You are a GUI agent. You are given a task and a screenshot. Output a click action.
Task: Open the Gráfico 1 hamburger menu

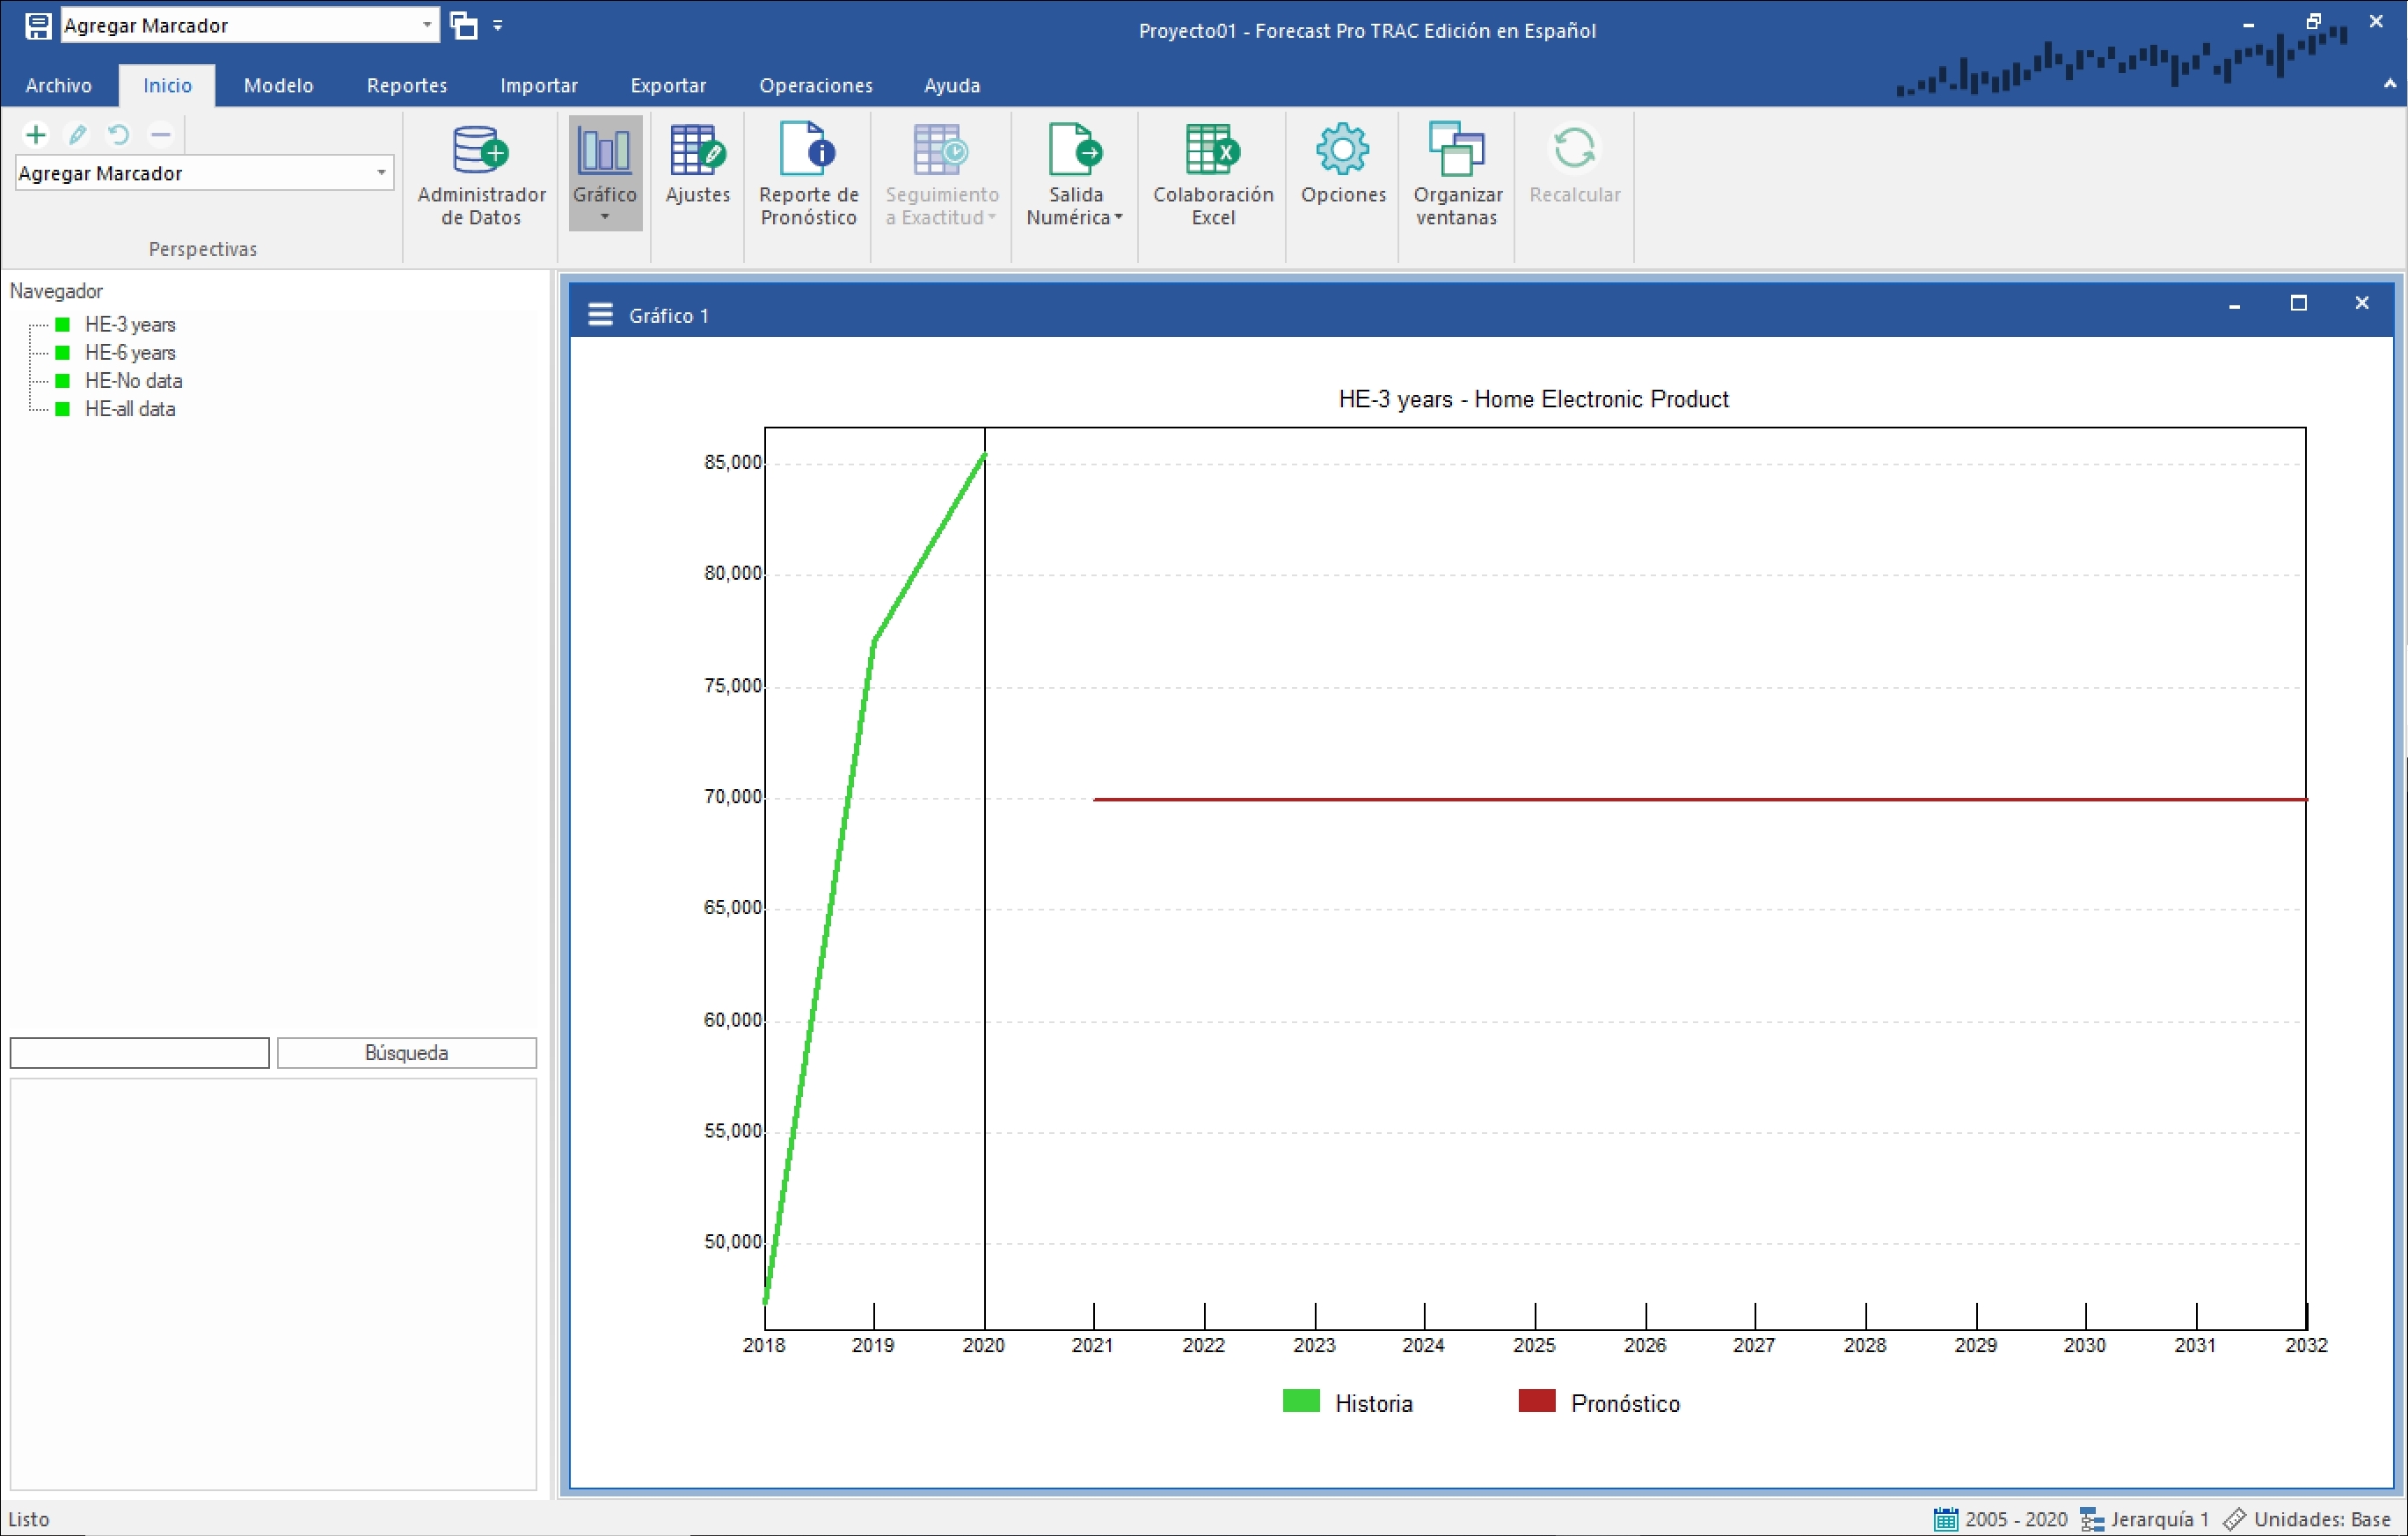pyautogui.click(x=600, y=315)
